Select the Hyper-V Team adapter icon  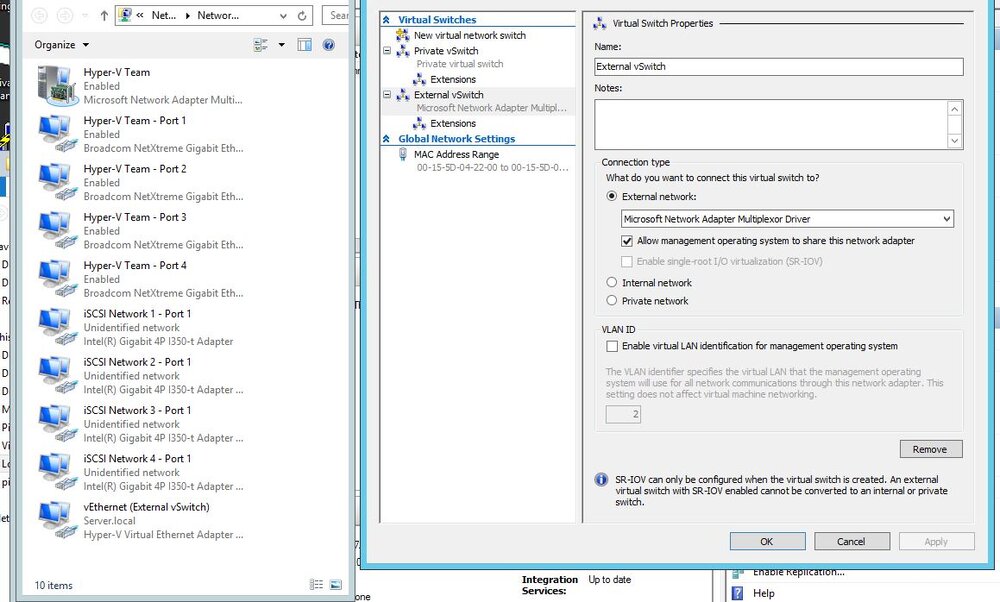point(57,86)
